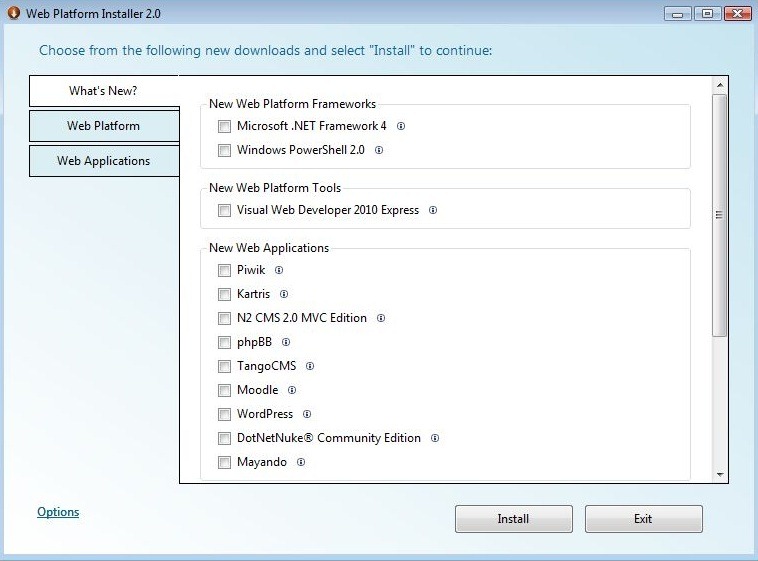View info for N2 CMS 2.0 MVC Edition

[x=381, y=318]
